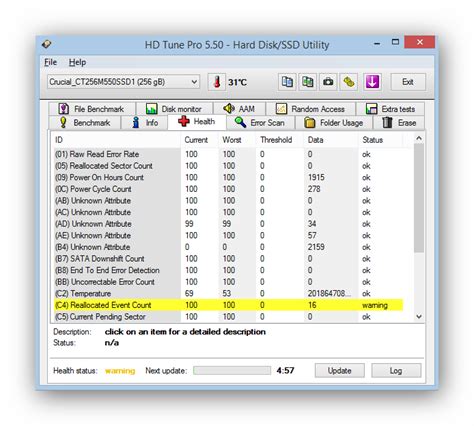Click the 2159 data value
Screen dimensions: 474x426
[316, 247]
